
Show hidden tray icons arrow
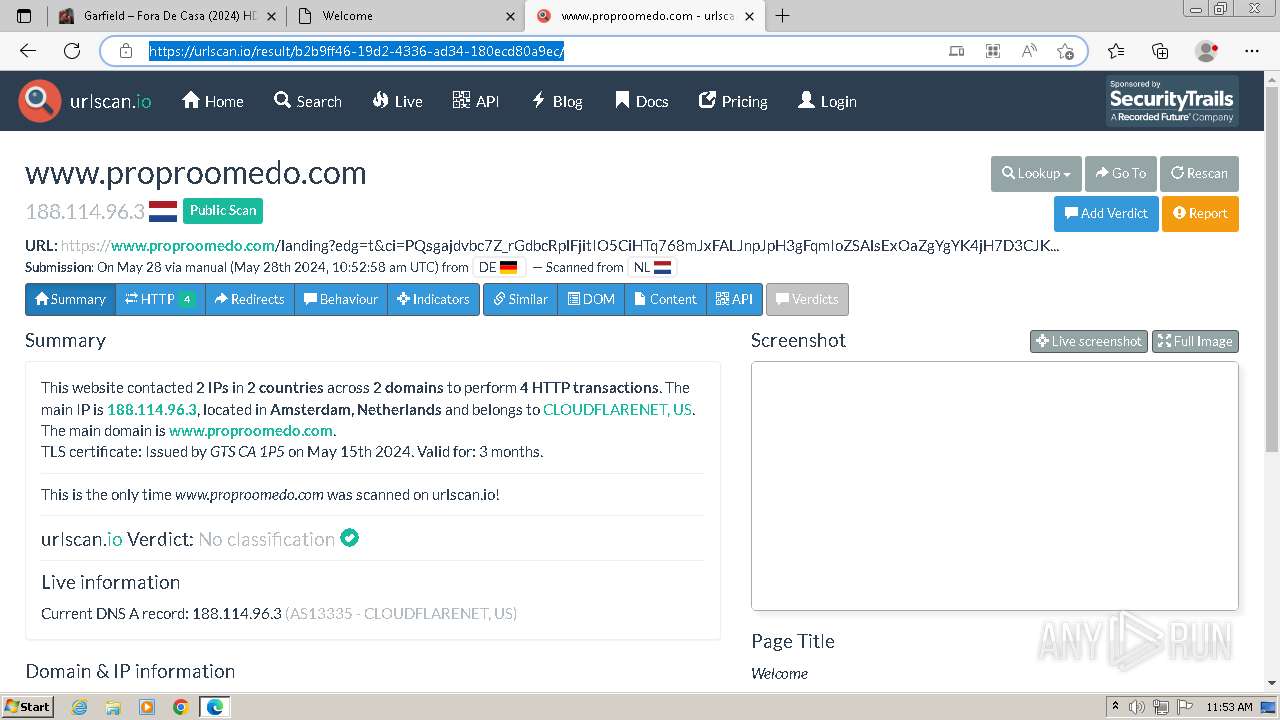1115,707
